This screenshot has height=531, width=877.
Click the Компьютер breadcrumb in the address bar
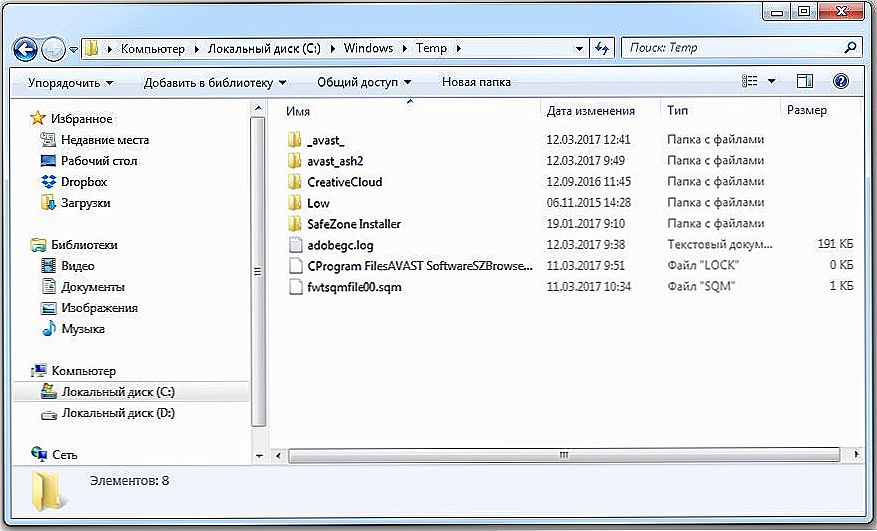(153, 49)
